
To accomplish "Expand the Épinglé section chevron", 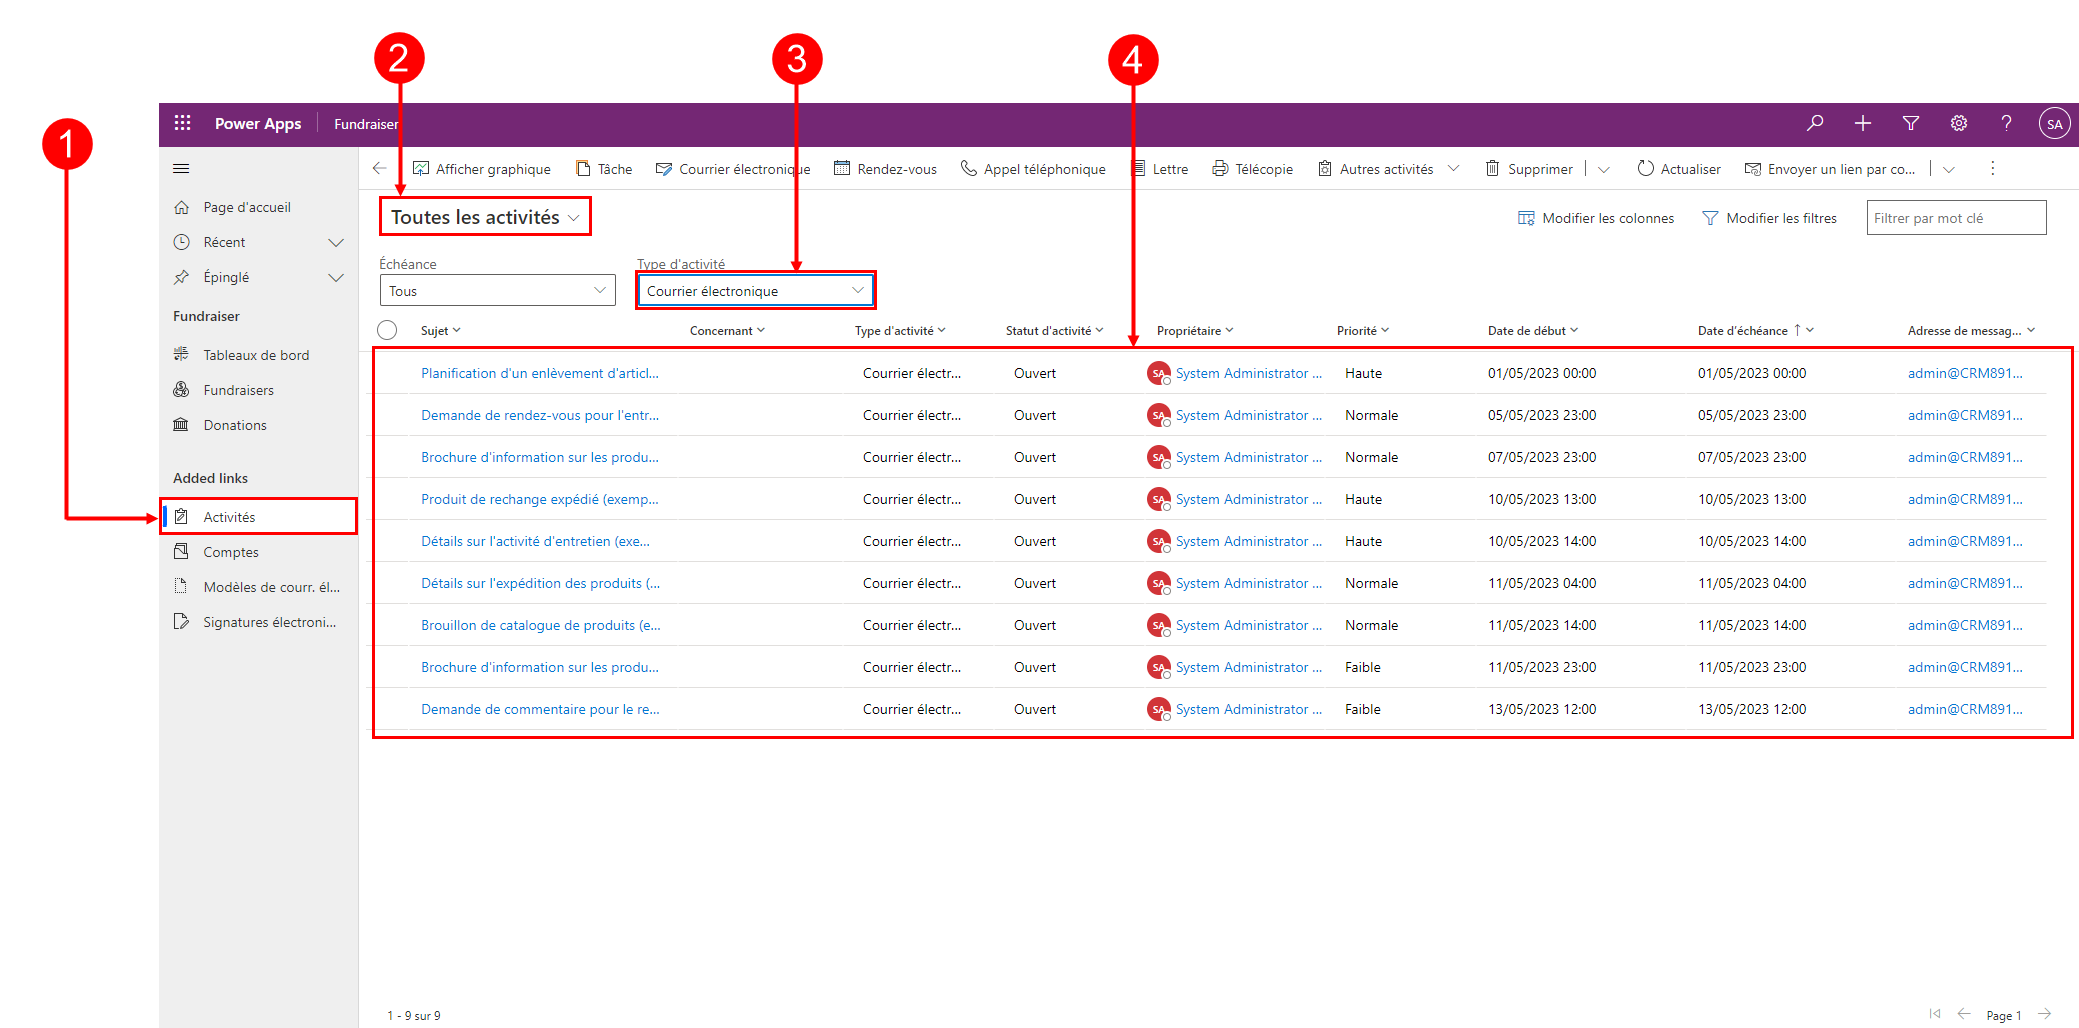I will tap(336, 278).
